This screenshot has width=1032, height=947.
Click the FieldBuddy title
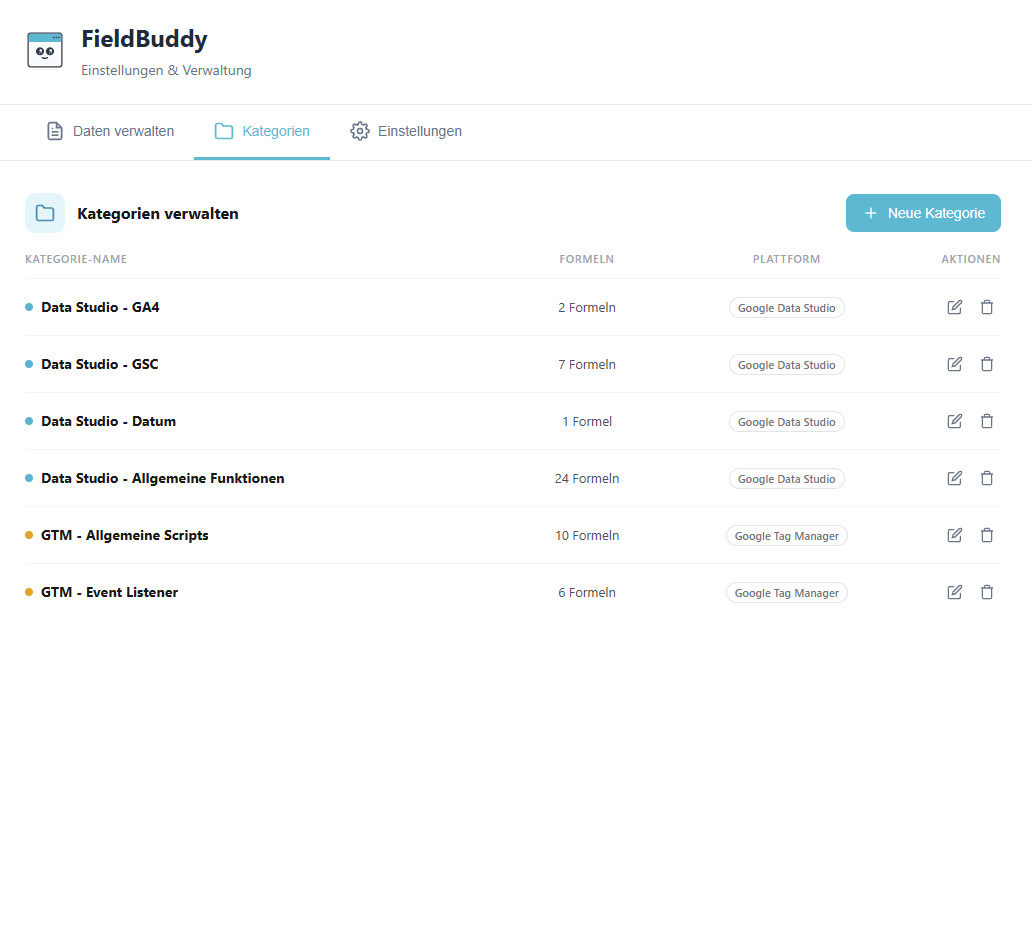144,39
